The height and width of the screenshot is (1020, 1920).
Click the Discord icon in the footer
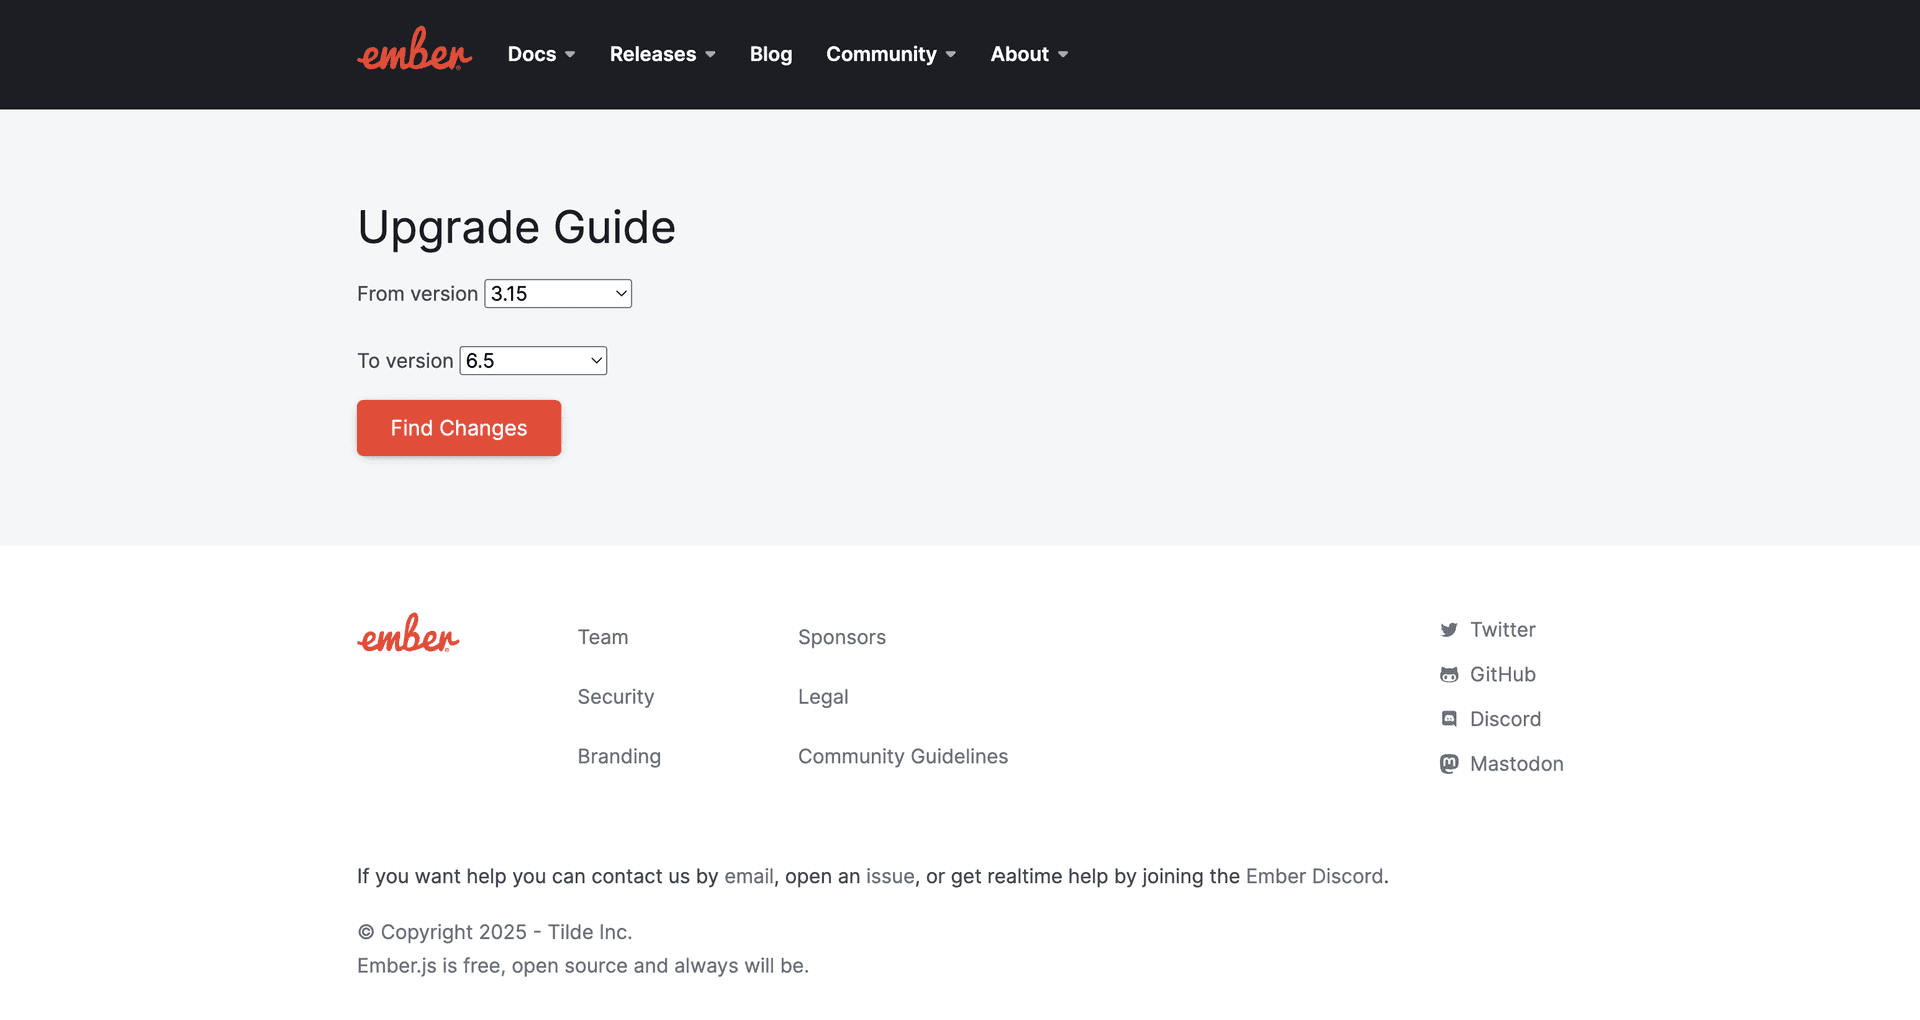(x=1449, y=719)
